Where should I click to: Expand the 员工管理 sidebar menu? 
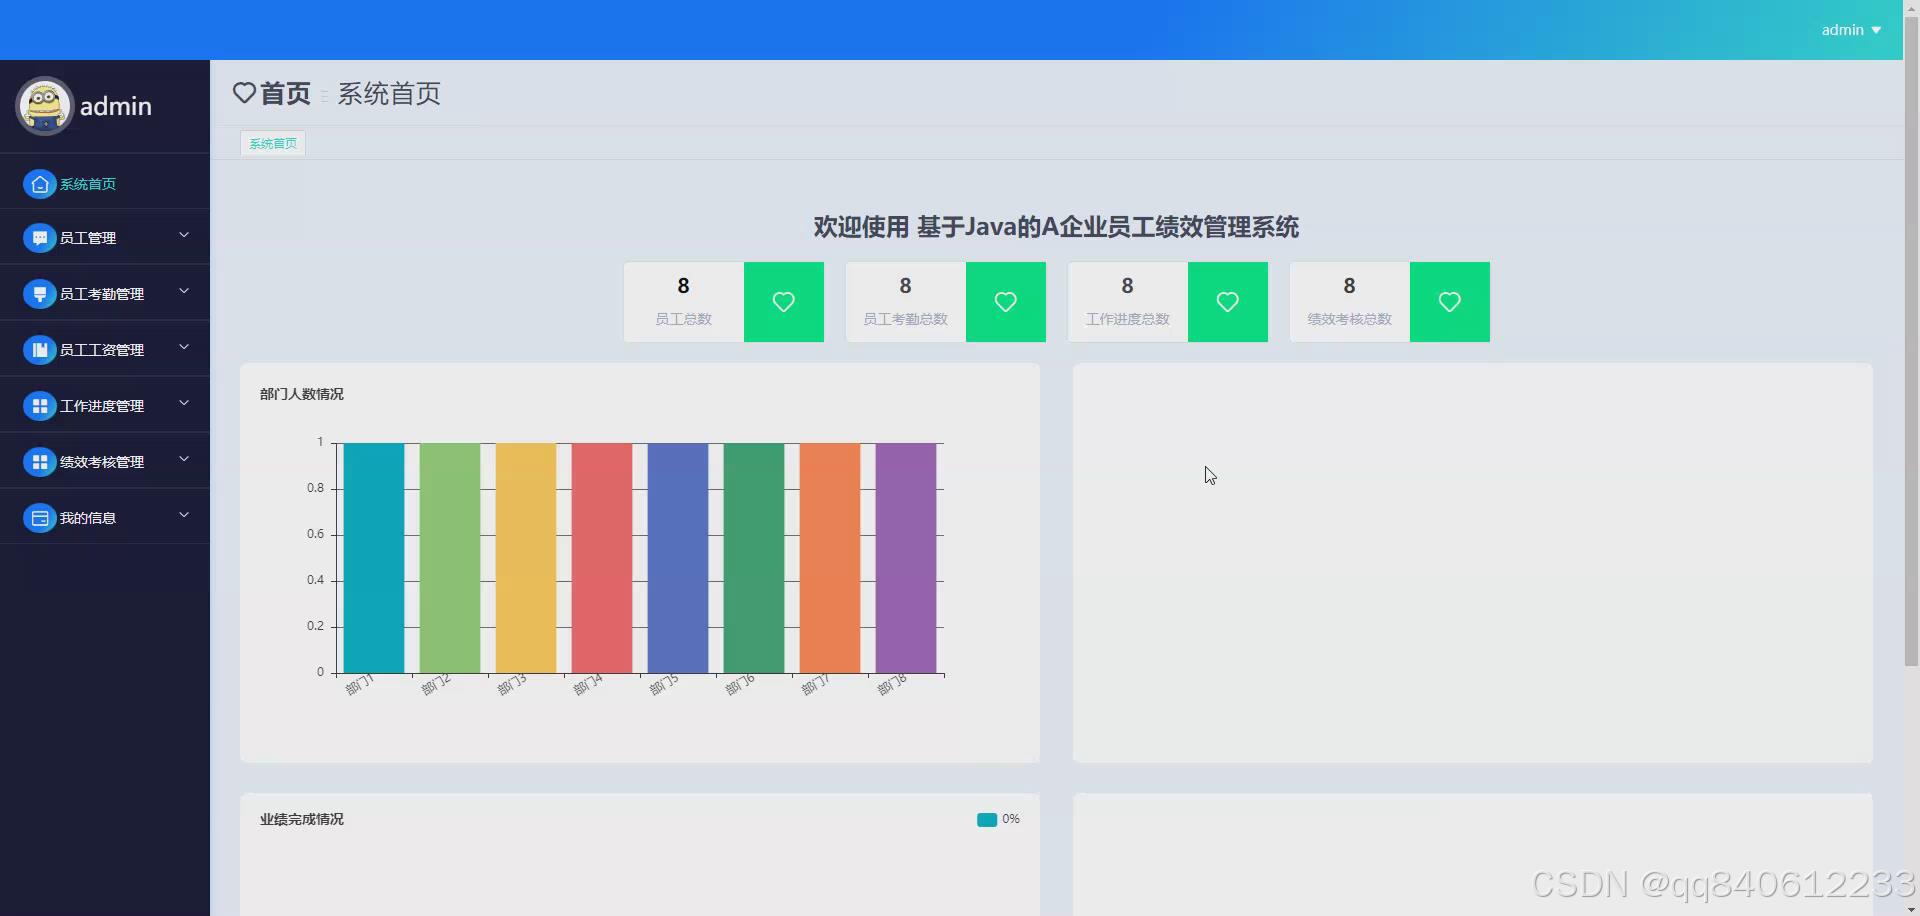[184, 235]
